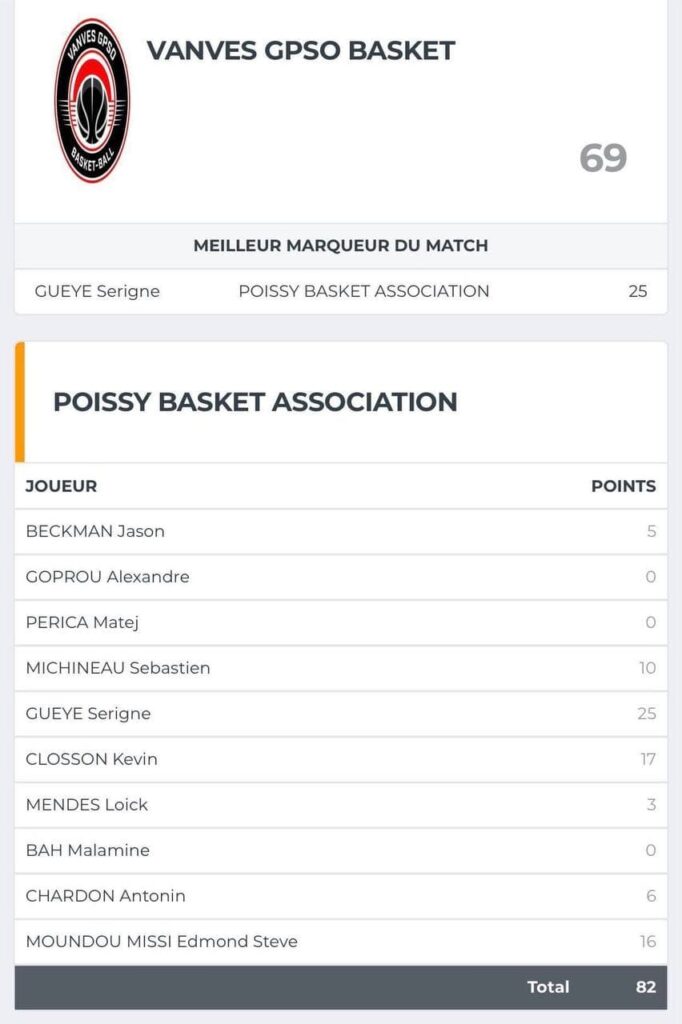Select the GOPROU Alexandre player row

pos(341,577)
